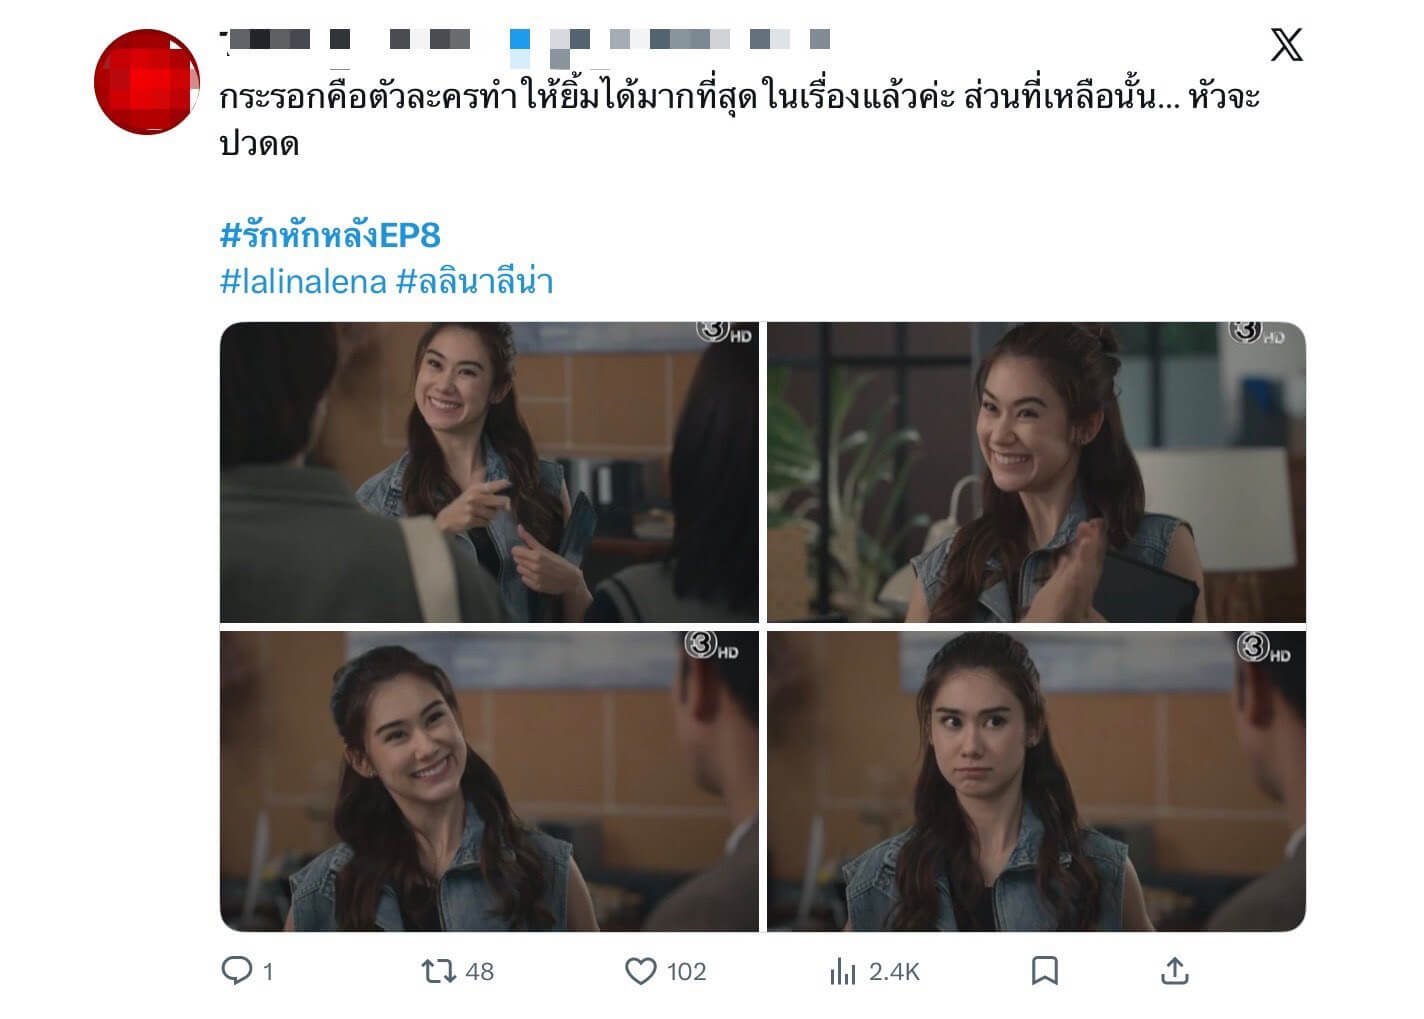
Task: Click the X logo in corner
Action: (1287, 45)
